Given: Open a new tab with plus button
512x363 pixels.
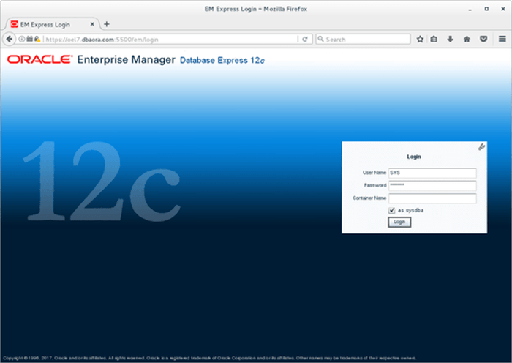Looking at the screenshot, I should pyautogui.click(x=107, y=24).
